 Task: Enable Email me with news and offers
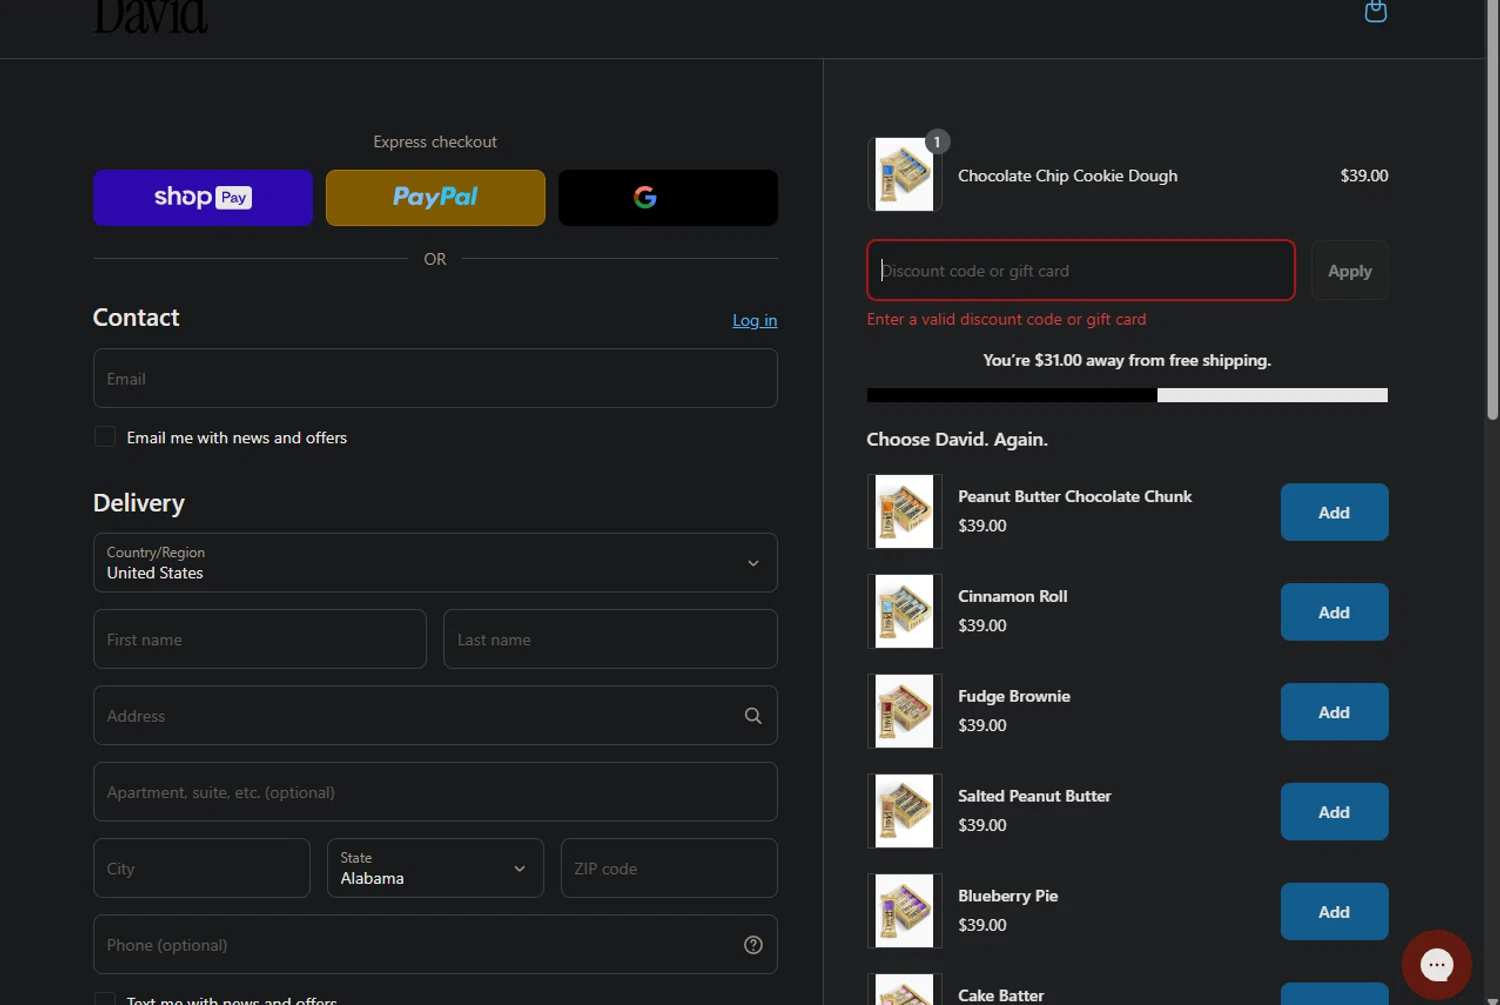click(105, 437)
